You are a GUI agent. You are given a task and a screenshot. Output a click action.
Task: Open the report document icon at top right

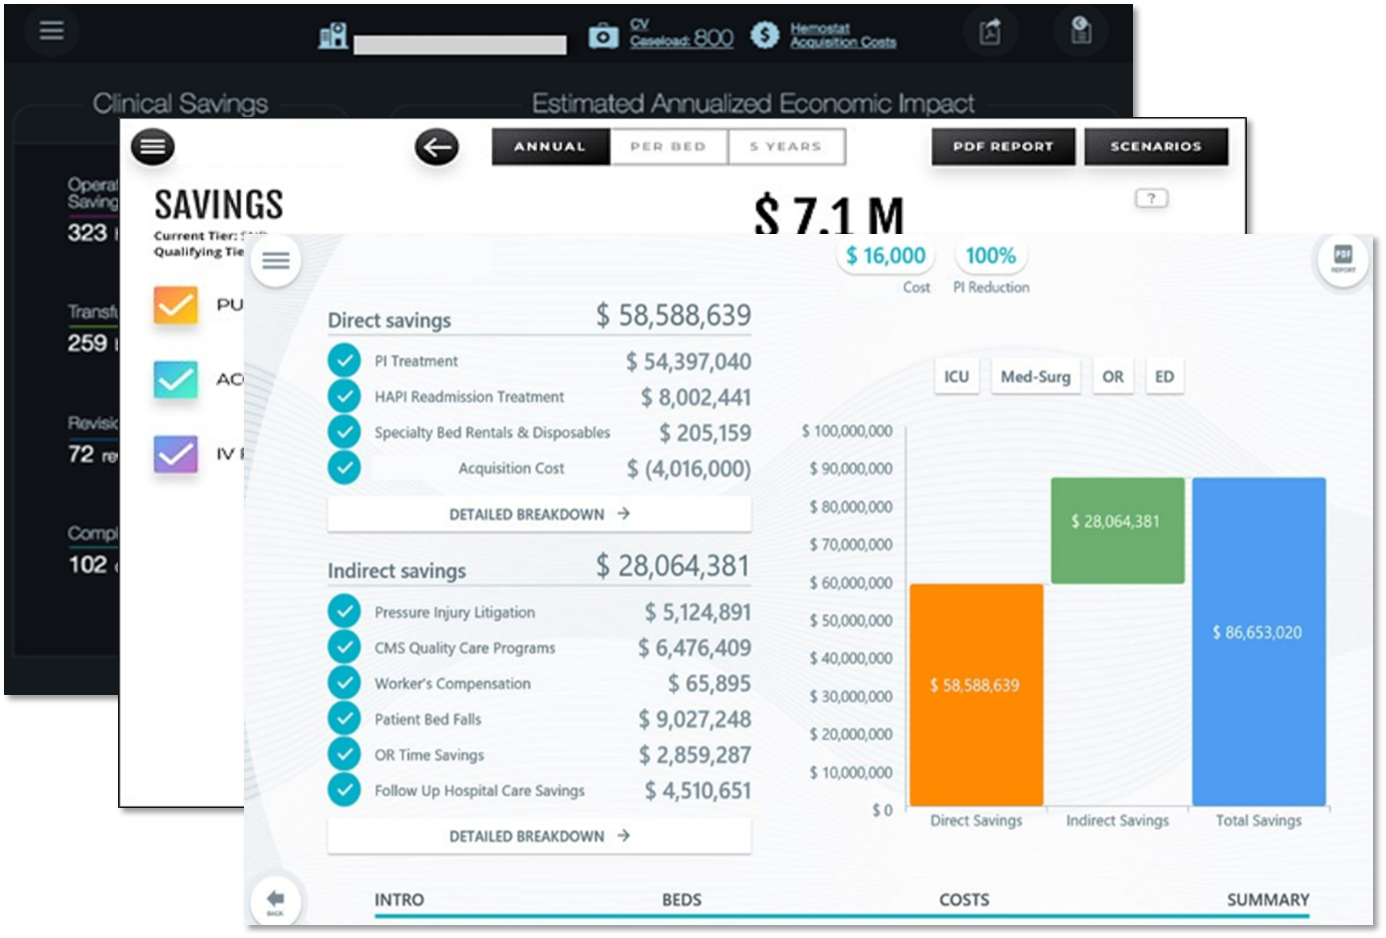[1080, 31]
